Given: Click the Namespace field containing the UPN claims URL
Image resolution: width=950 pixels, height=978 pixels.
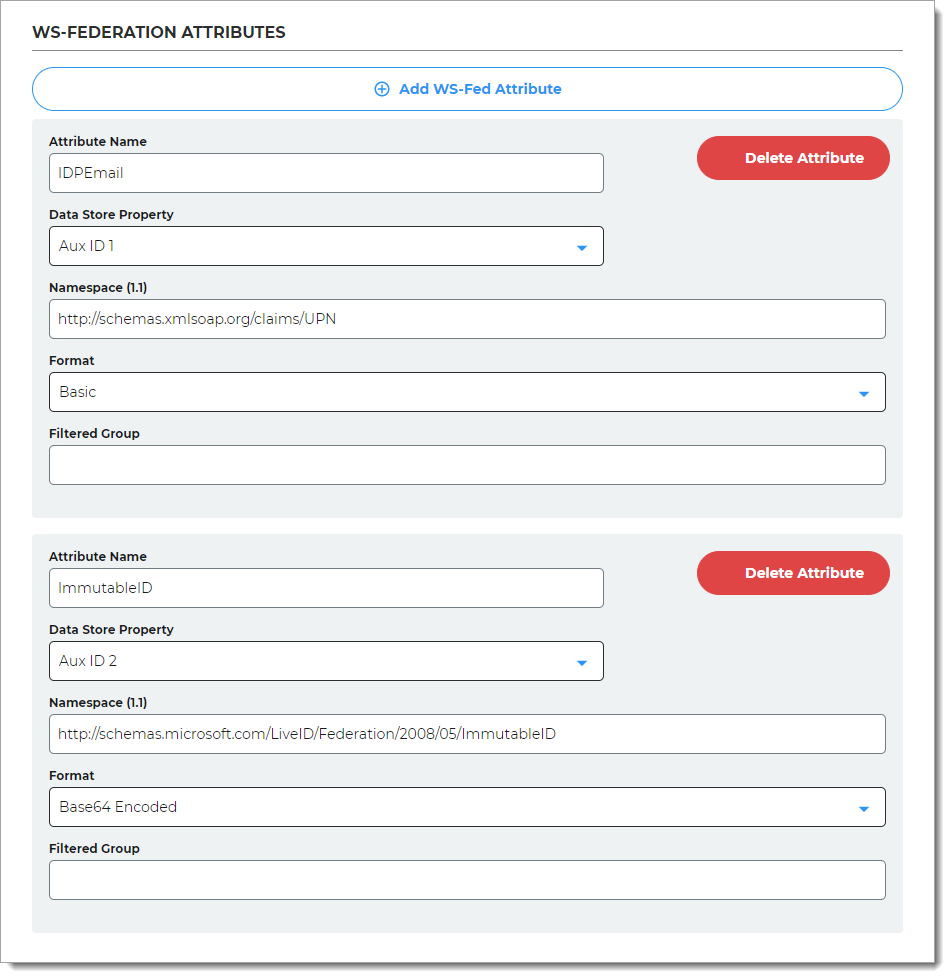Looking at the screenshot, I should click(467, 319).
